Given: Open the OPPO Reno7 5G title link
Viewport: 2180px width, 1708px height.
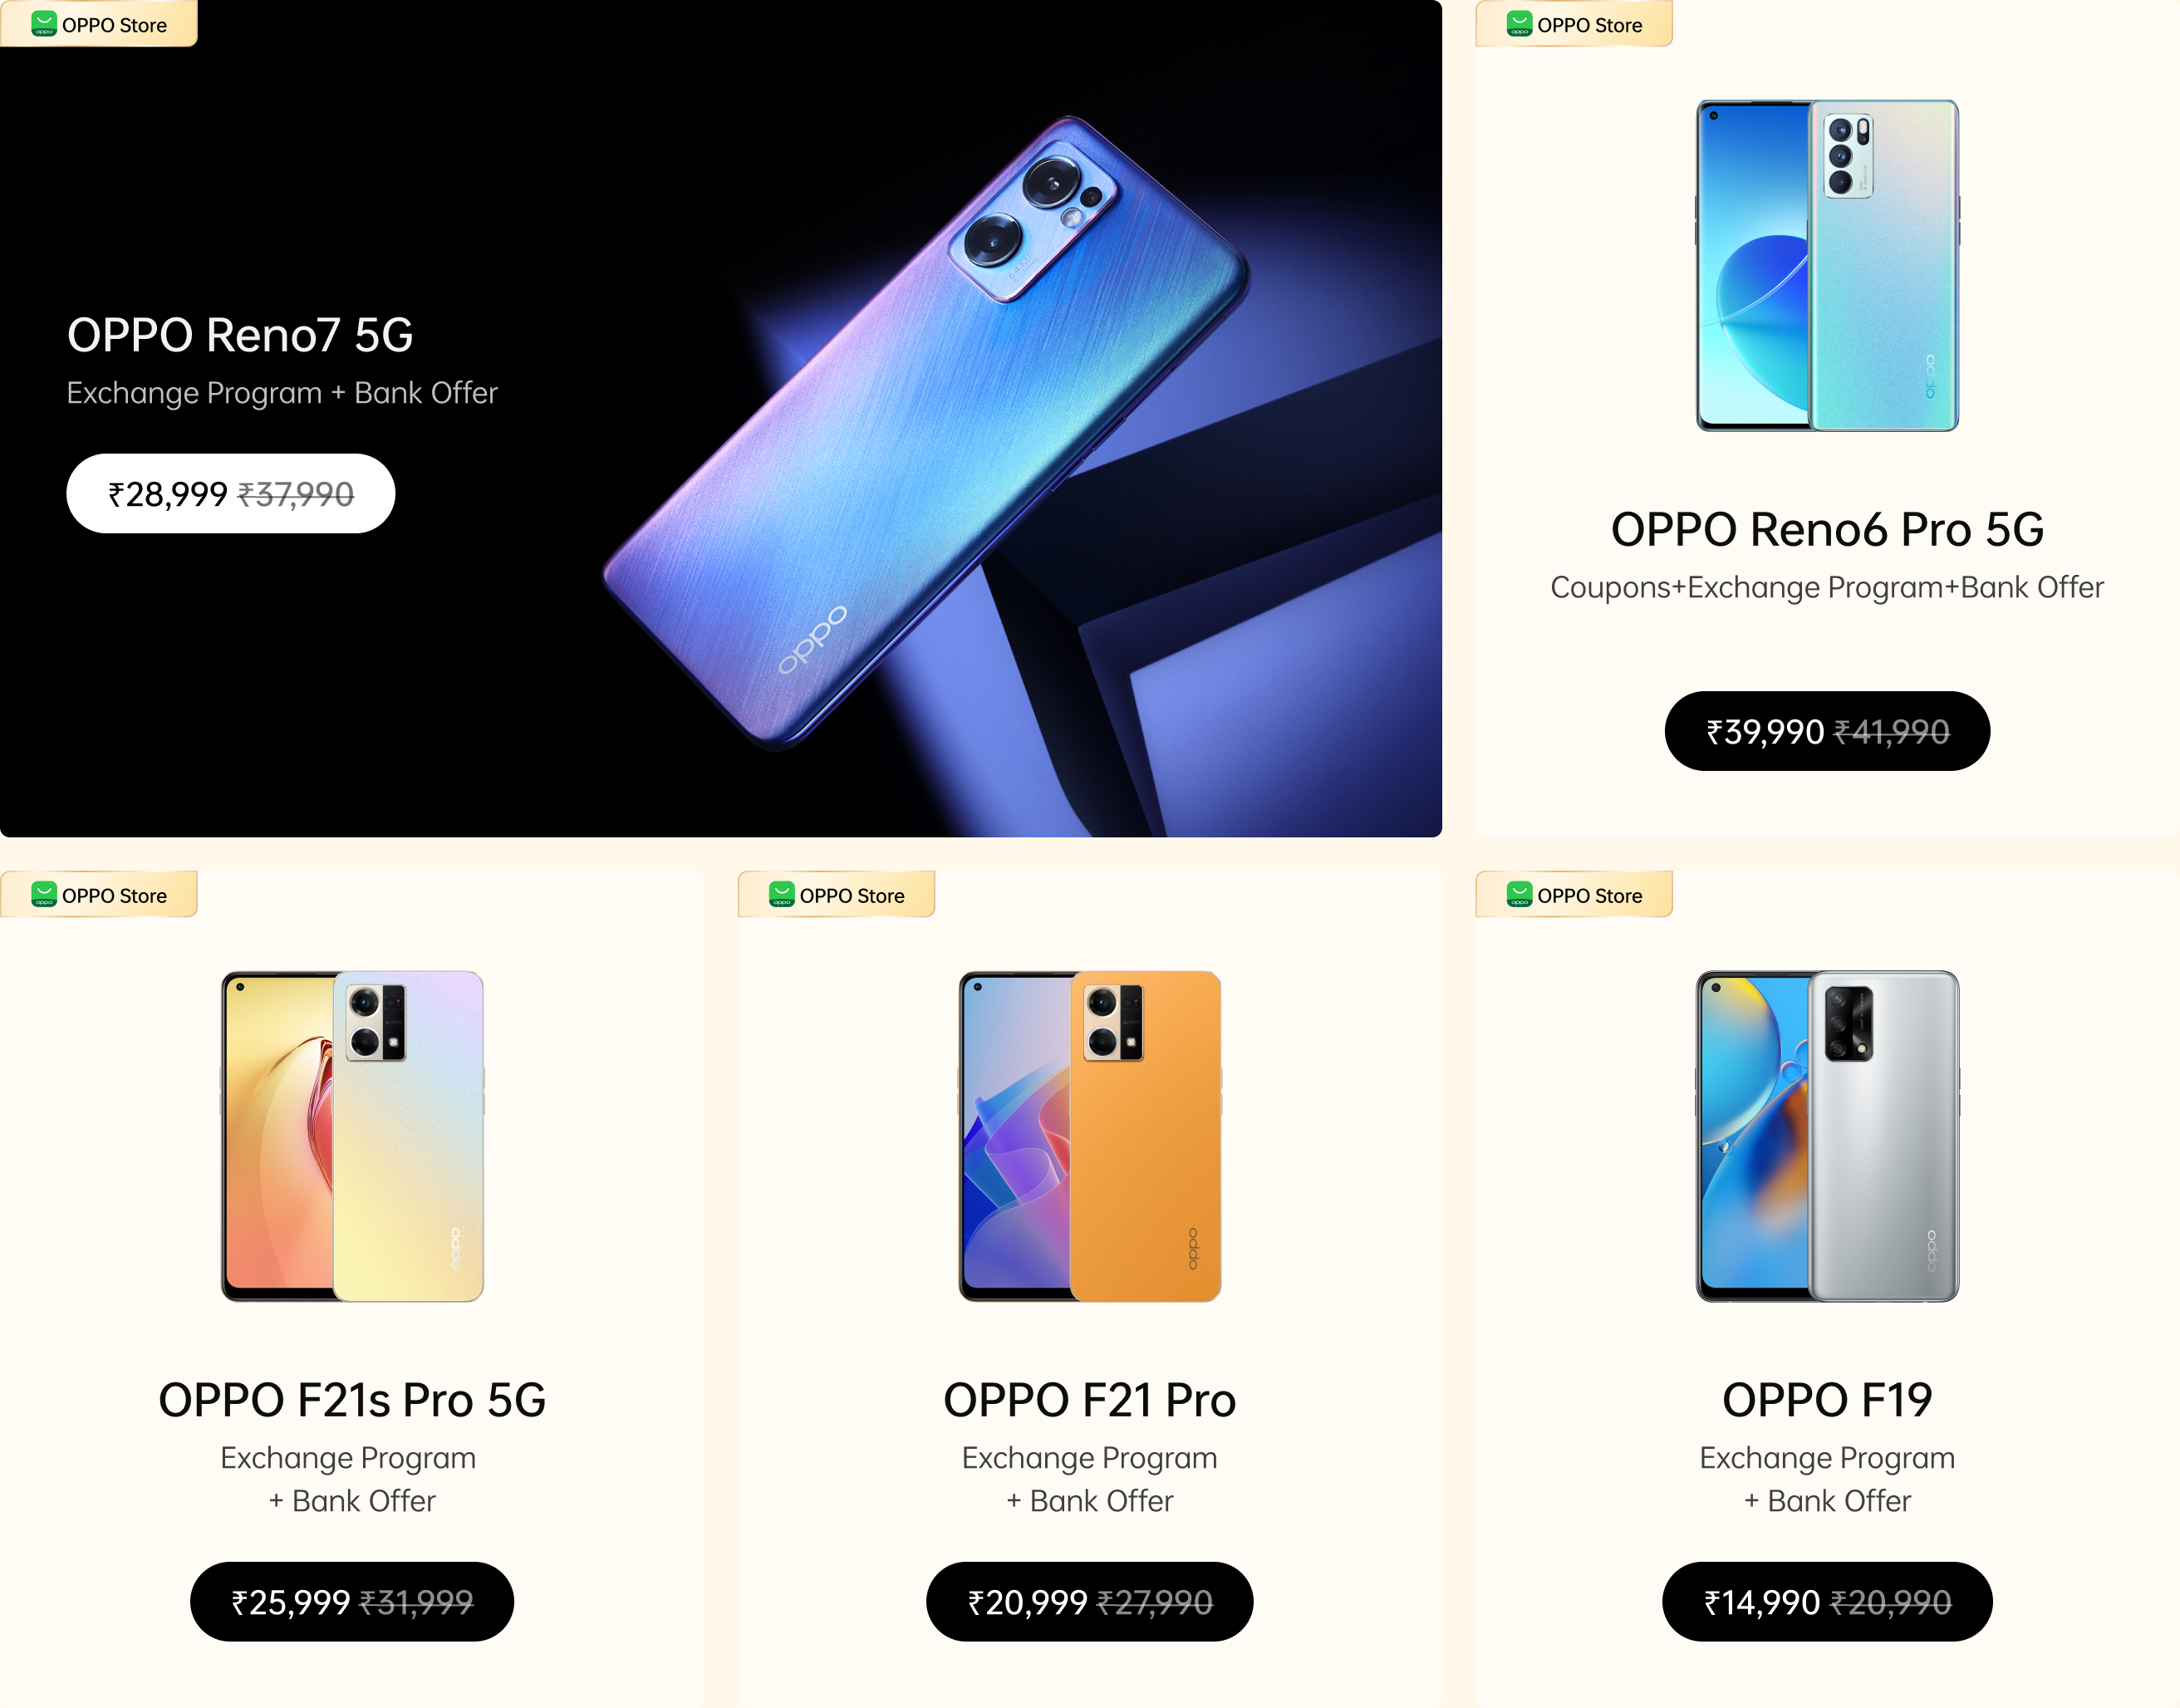Looking at the screenshot, I should coord(240,335).
